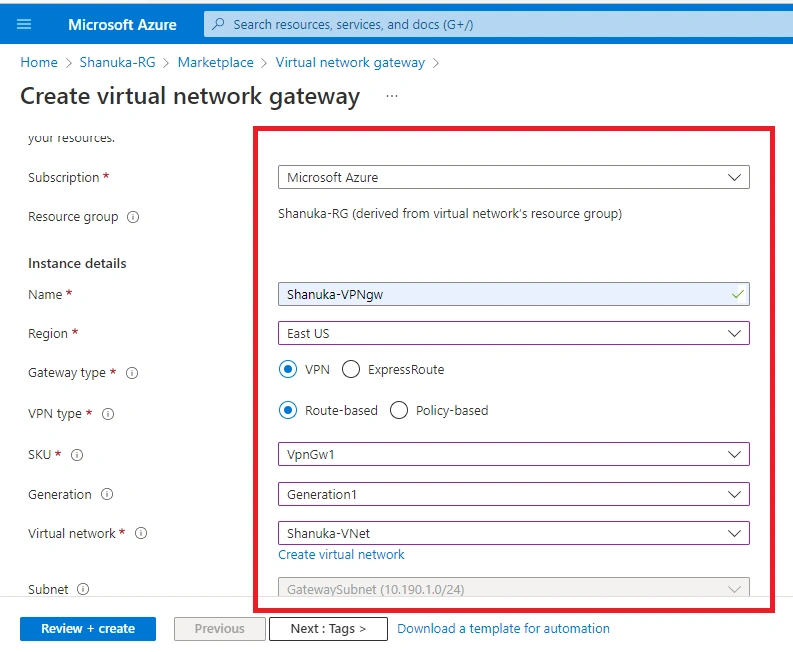Open the hamburger portal menu
The width and height of the screenshot is (793, 652).
(x=24, y=24)
